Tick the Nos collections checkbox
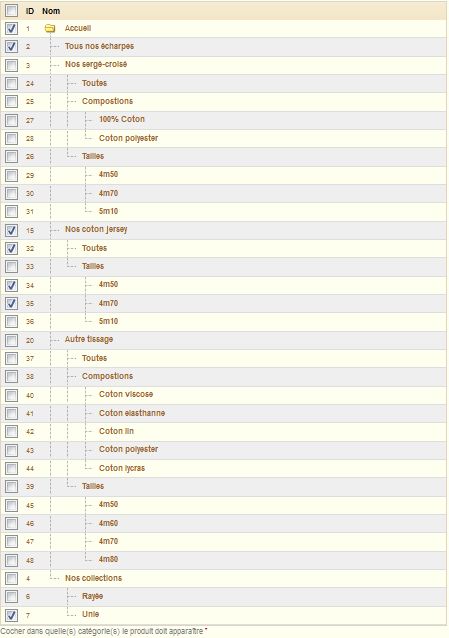 pyautogui.click(x=11, y=578)
